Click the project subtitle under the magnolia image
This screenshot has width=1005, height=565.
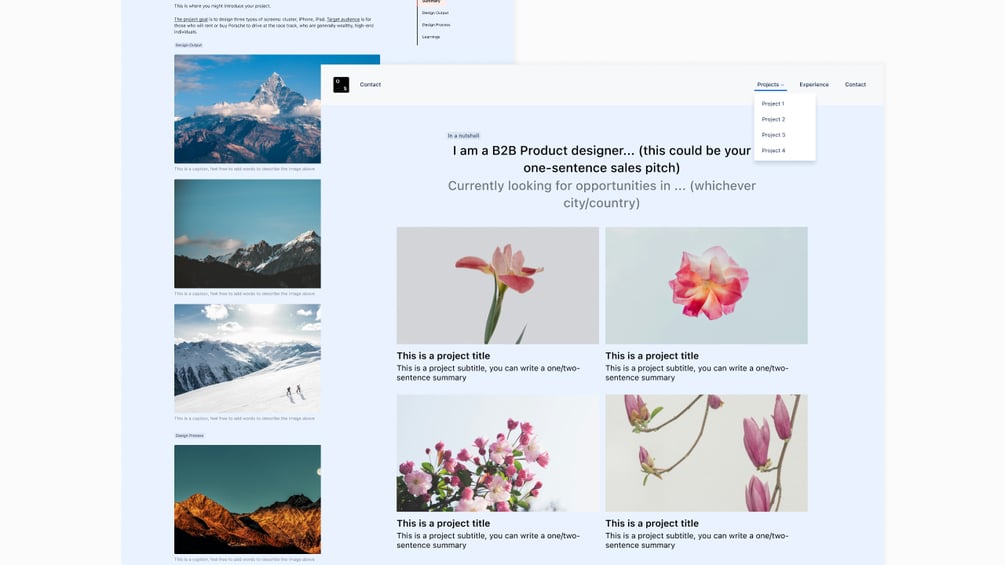pos(697,541)
